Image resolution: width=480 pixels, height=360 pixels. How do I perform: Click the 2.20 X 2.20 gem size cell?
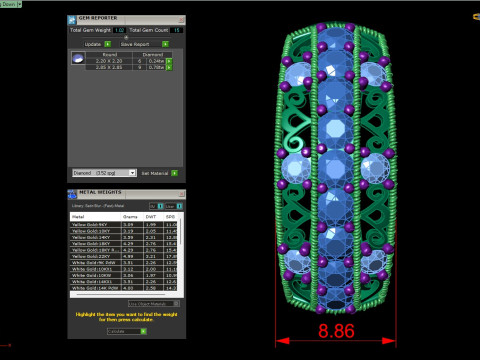(x=109, y=61)
